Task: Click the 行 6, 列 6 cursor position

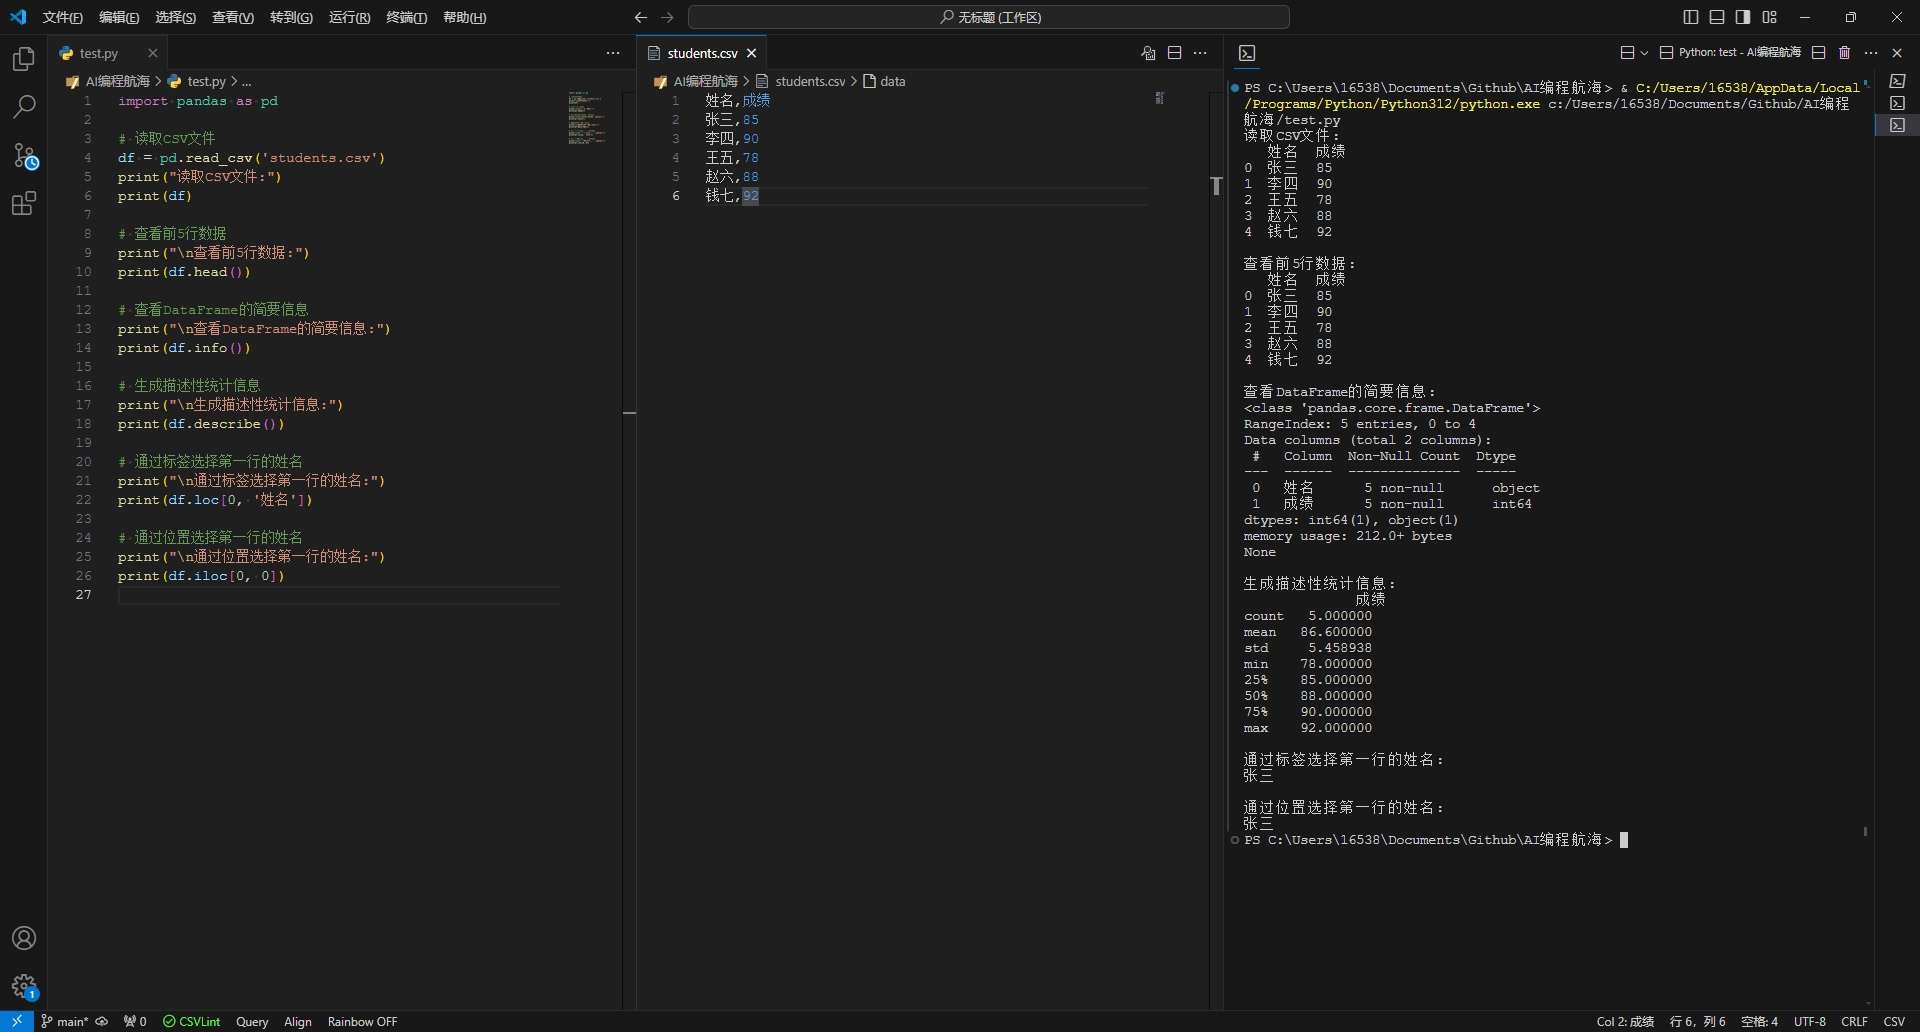Action: point(1698,1021)
